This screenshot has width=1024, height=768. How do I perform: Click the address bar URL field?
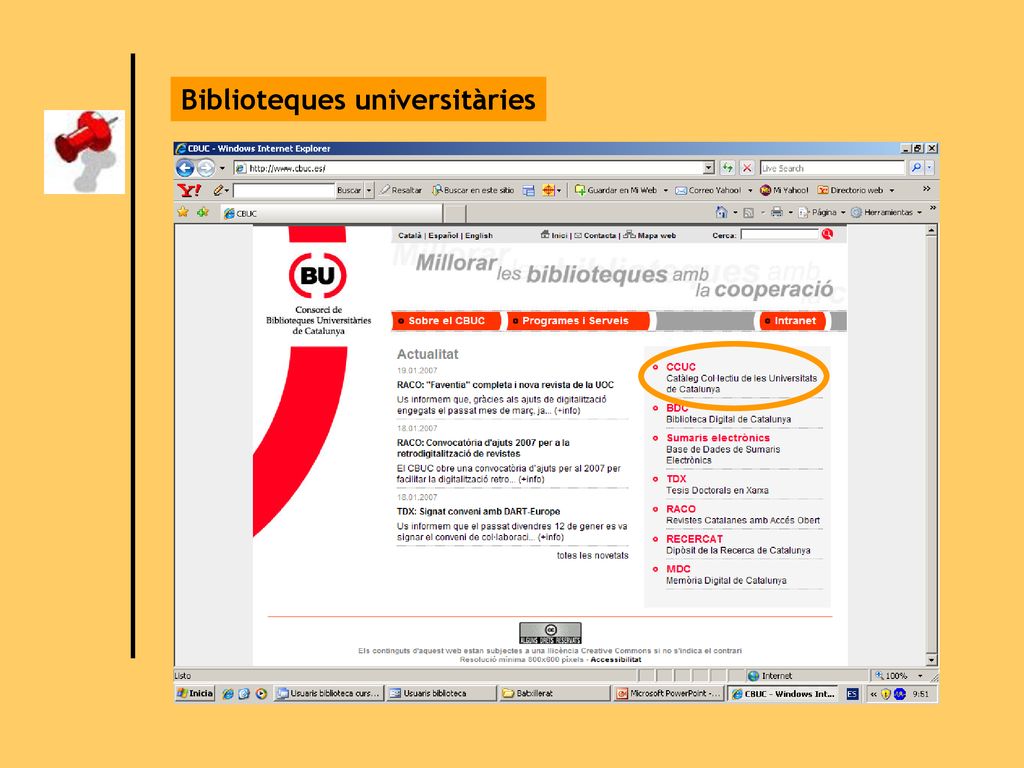coord(469,168)
